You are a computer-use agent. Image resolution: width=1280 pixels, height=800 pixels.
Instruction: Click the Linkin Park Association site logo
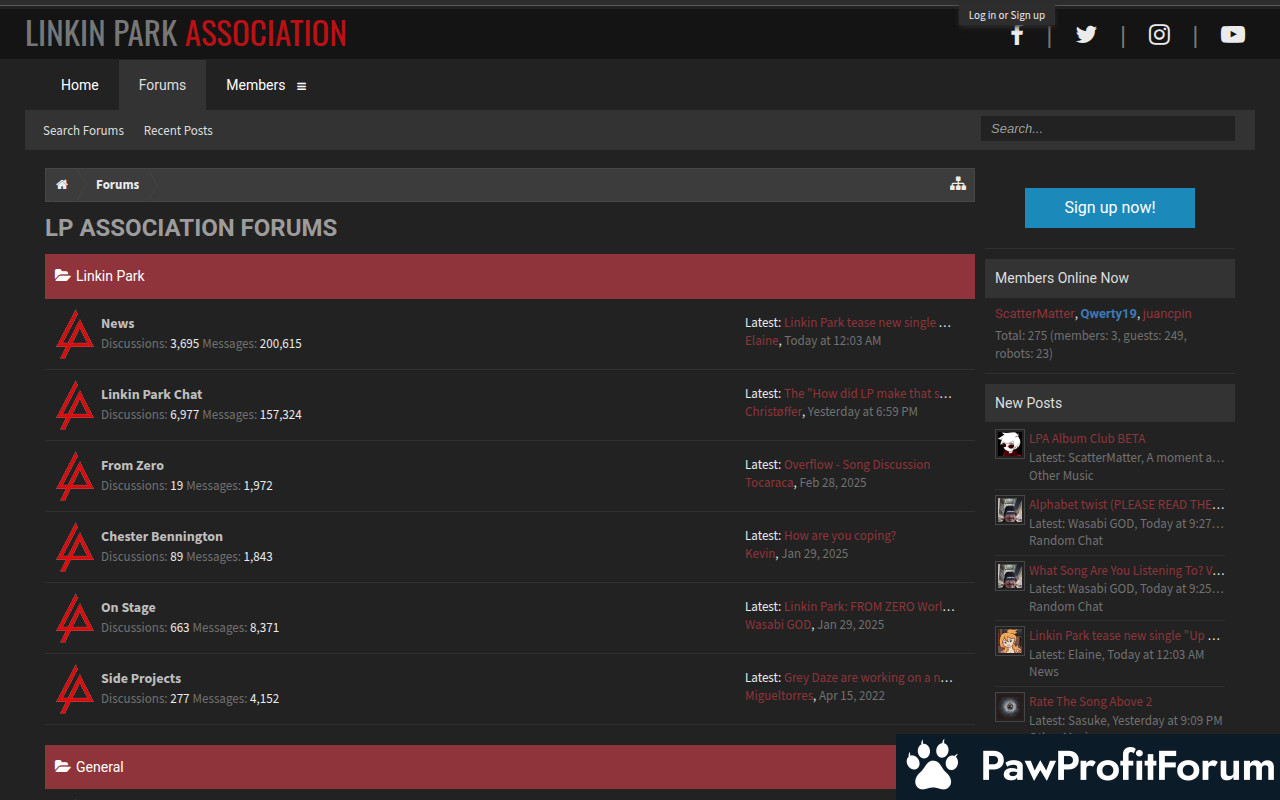[x=186, y=33]
